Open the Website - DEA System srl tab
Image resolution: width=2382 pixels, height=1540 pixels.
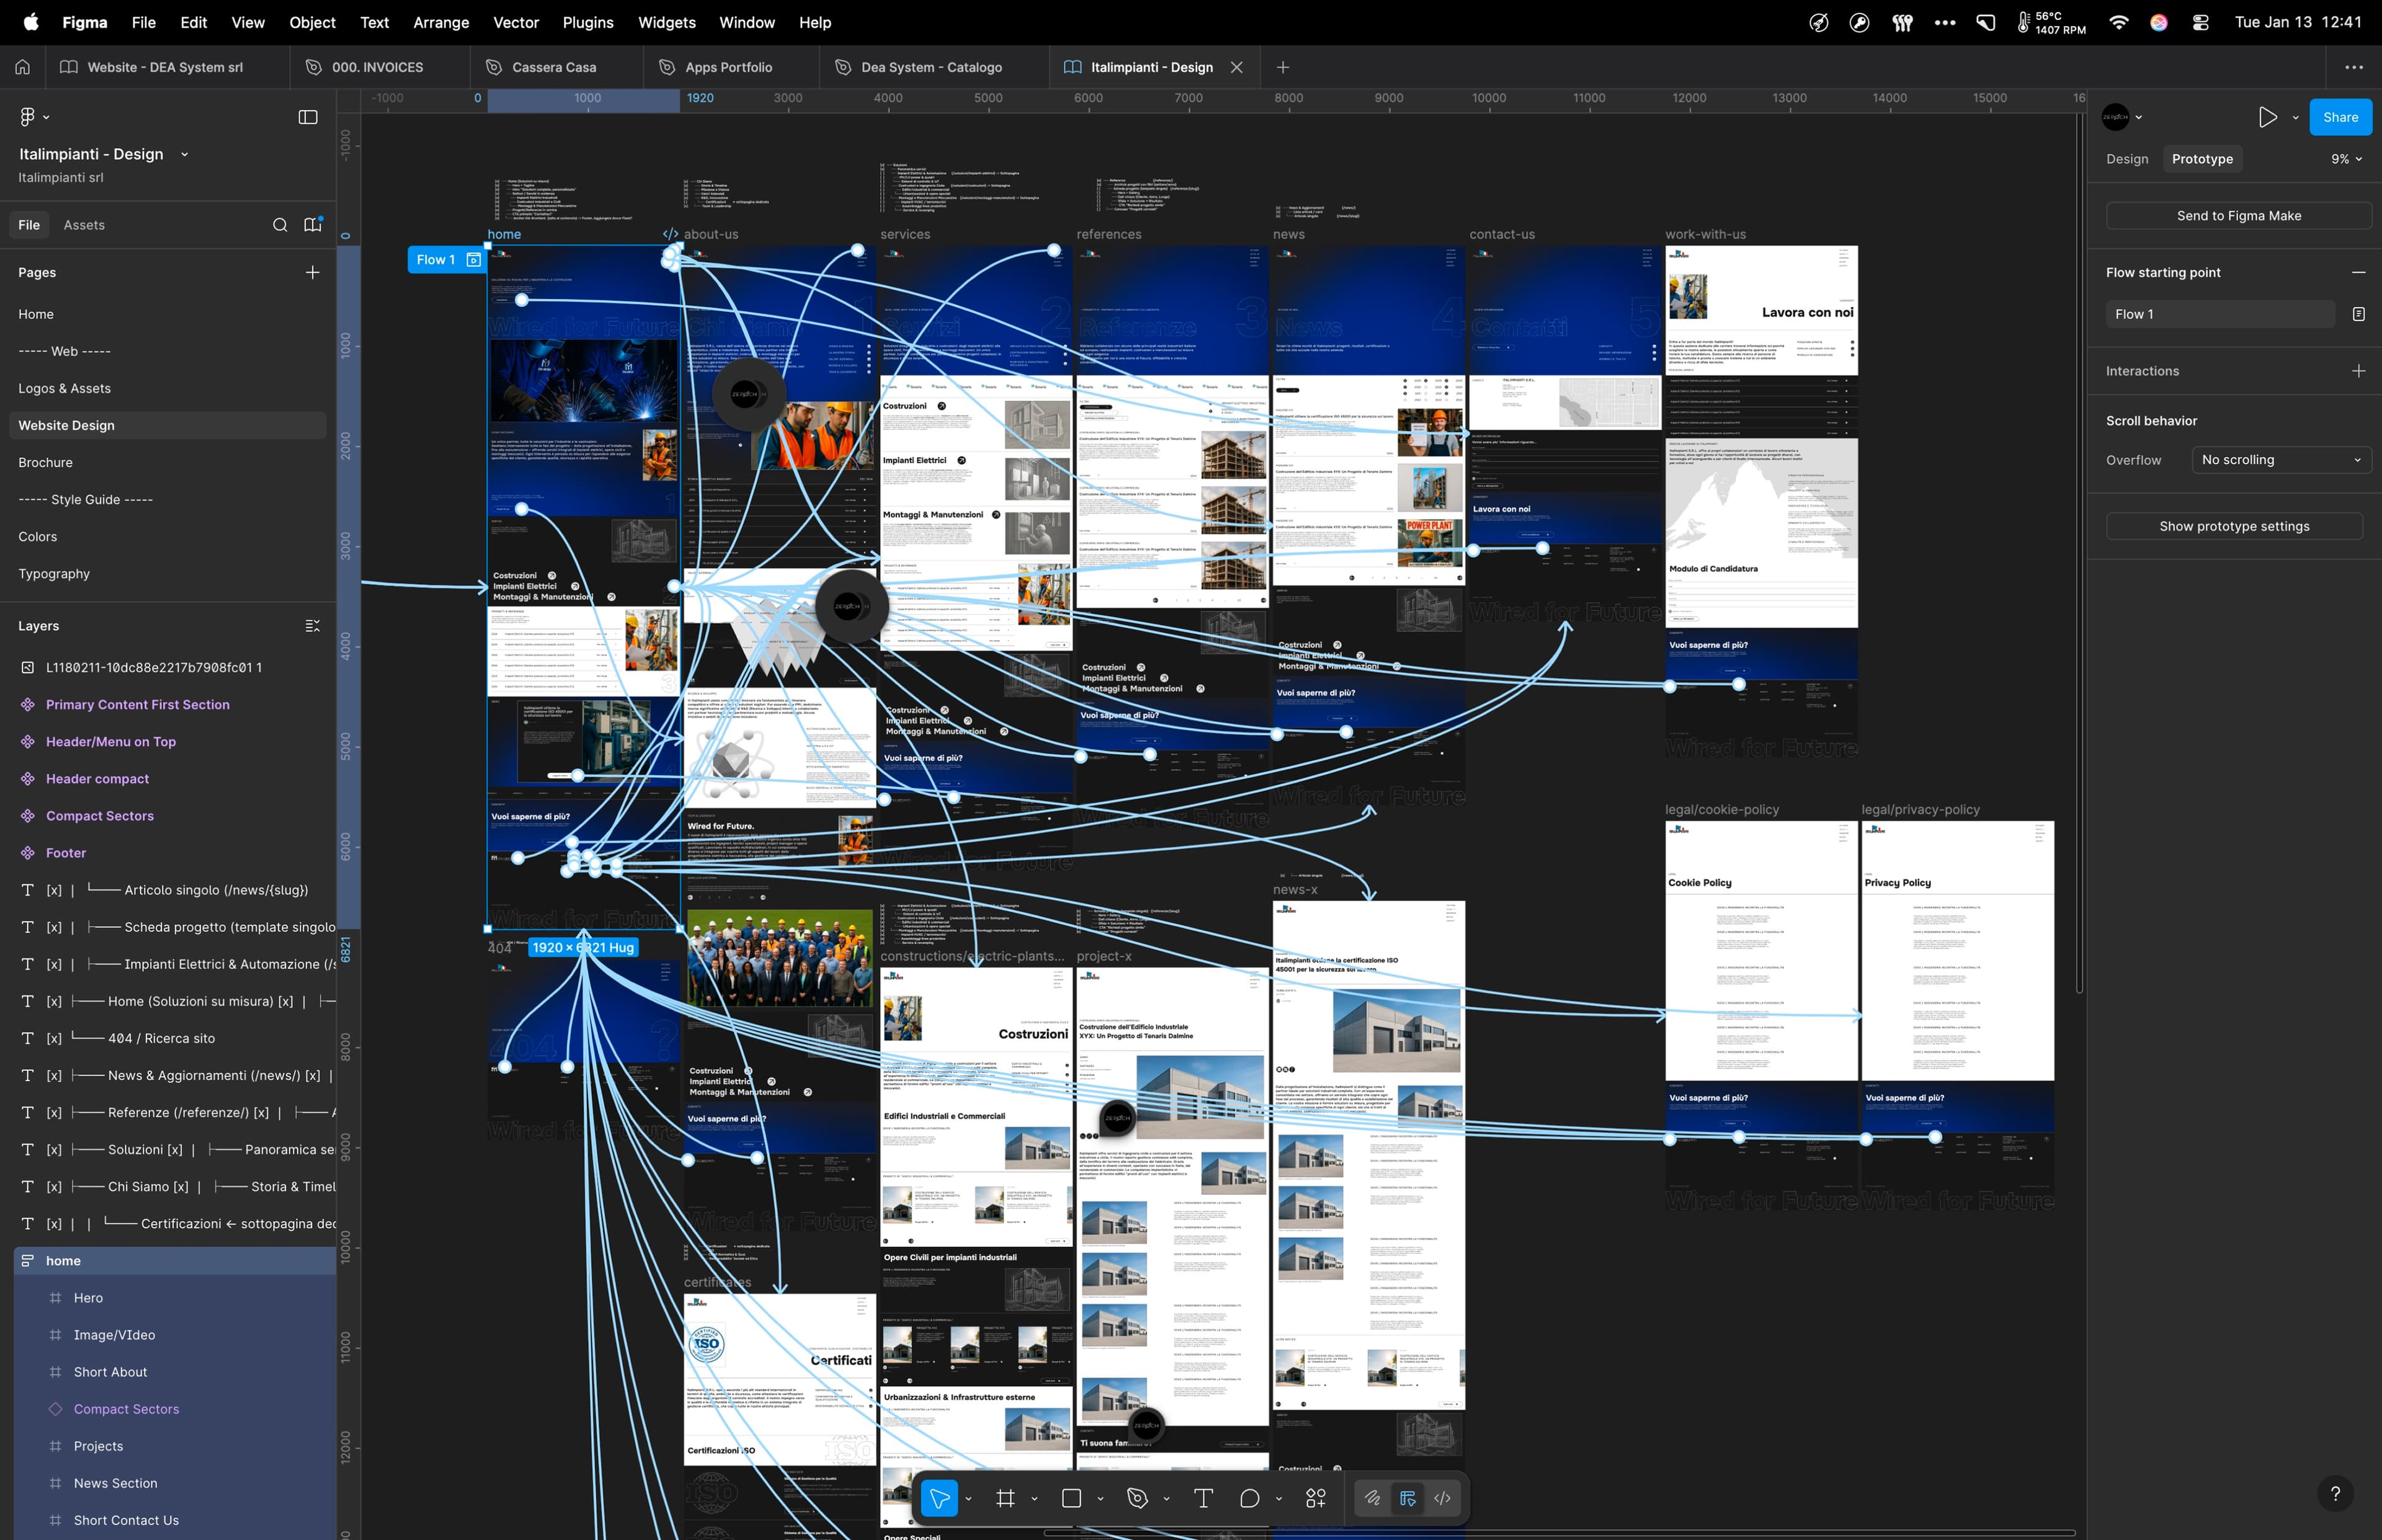tap(166, 67)
